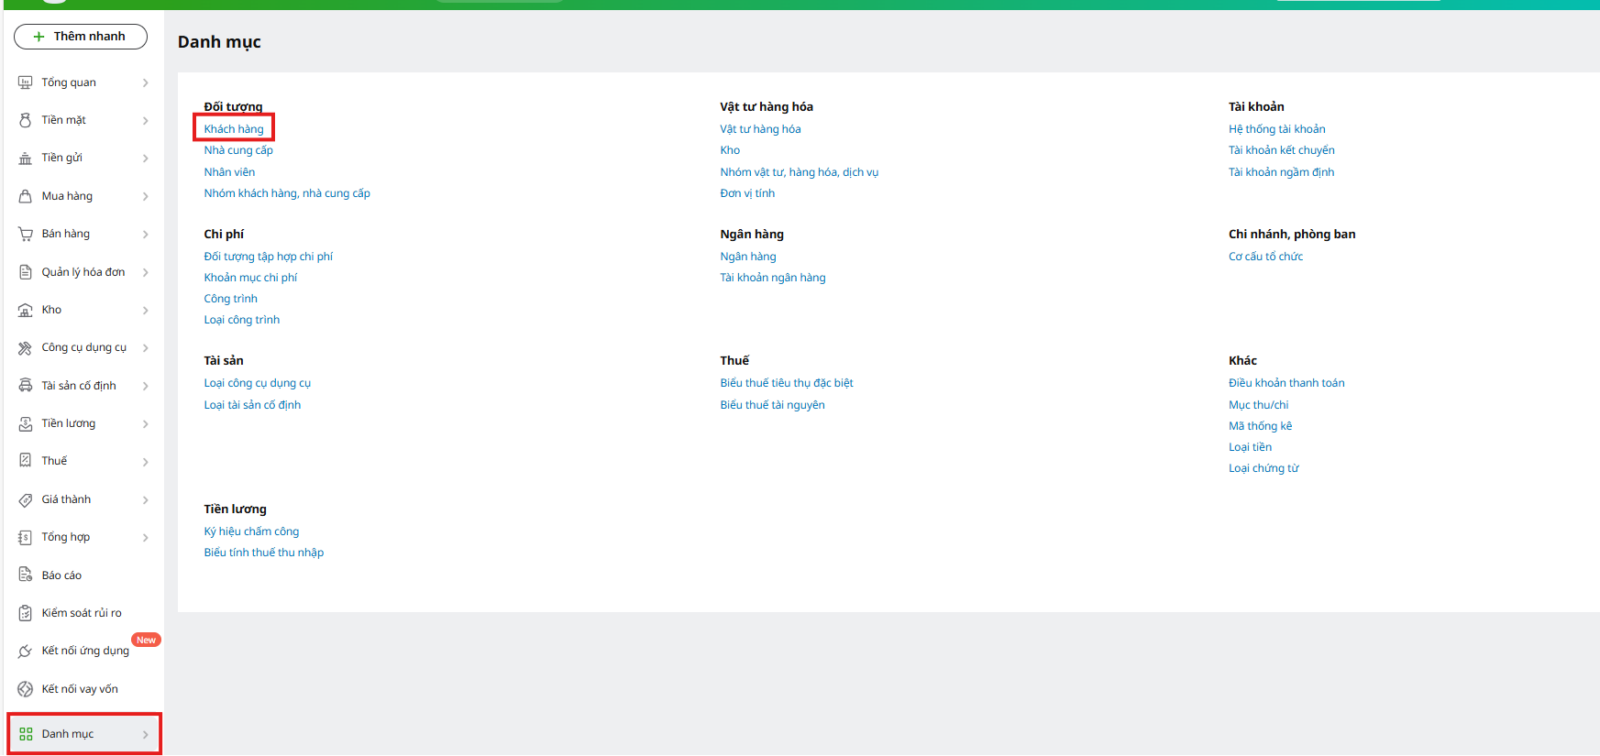Open the Tài khoản ngân hàng link
The image size is (1600, 756).
coord(773,278)
